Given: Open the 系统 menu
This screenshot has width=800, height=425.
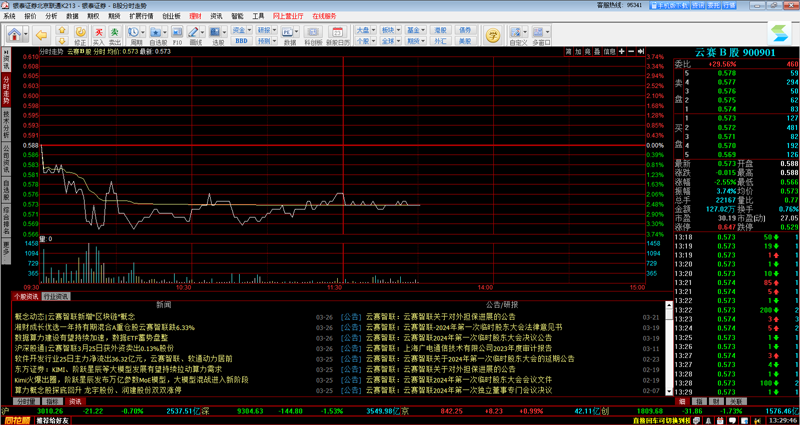Looking at the screenshot, I should pyautogui.click(x=9, y=16).
